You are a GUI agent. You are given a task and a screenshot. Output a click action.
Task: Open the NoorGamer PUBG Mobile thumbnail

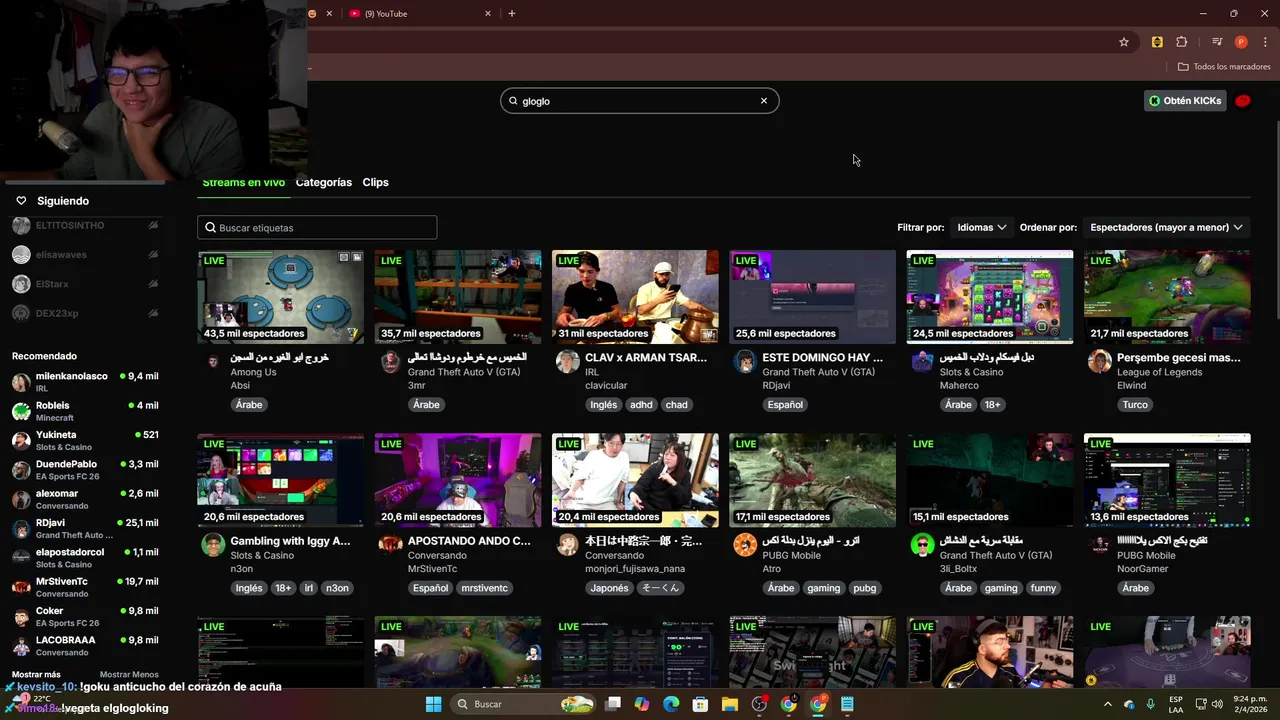pos(1167,480)
